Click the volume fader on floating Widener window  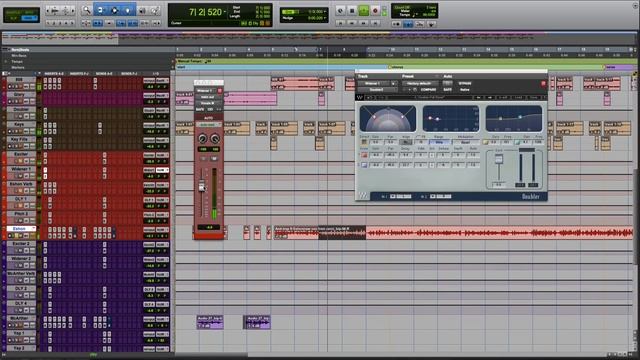coord(202,187)
